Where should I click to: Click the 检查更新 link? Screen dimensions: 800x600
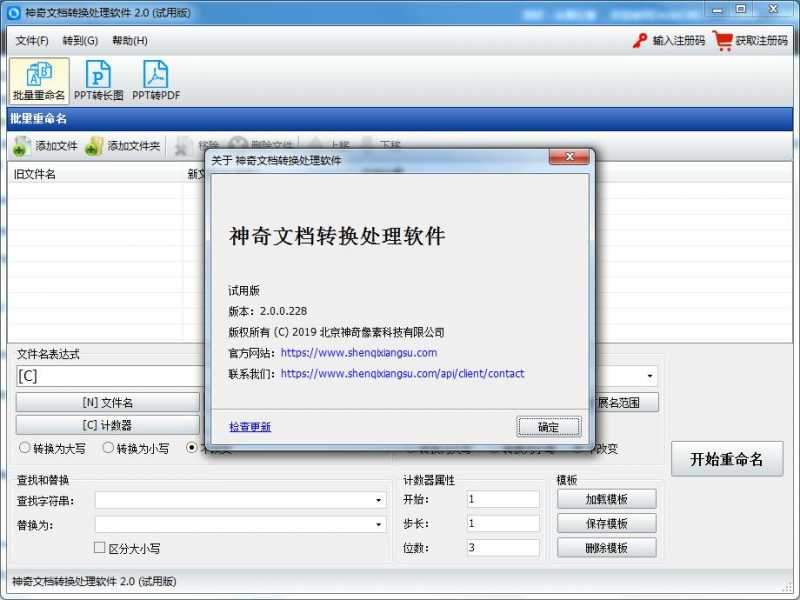pyautogui.click(x=250, y=426)
